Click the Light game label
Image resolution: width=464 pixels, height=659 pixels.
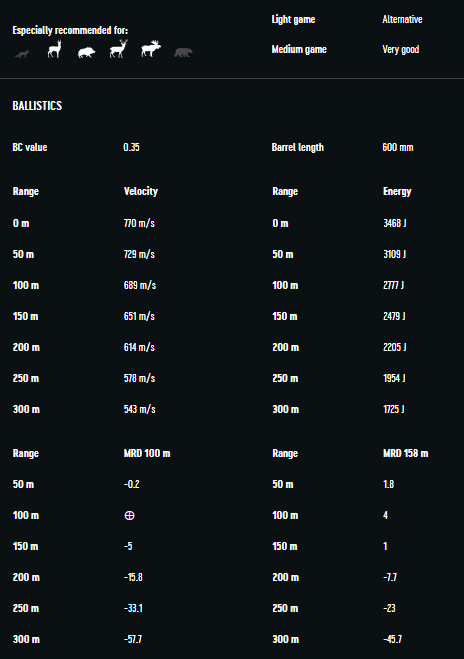click(293, 20)
